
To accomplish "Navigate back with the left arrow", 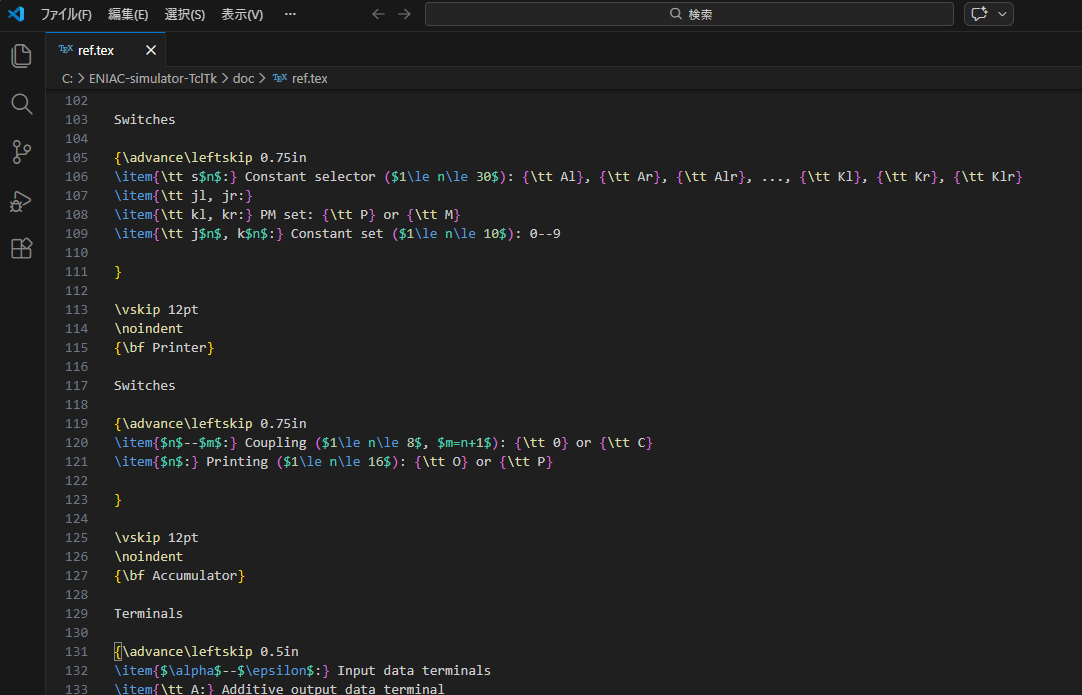I will point(378,14).
